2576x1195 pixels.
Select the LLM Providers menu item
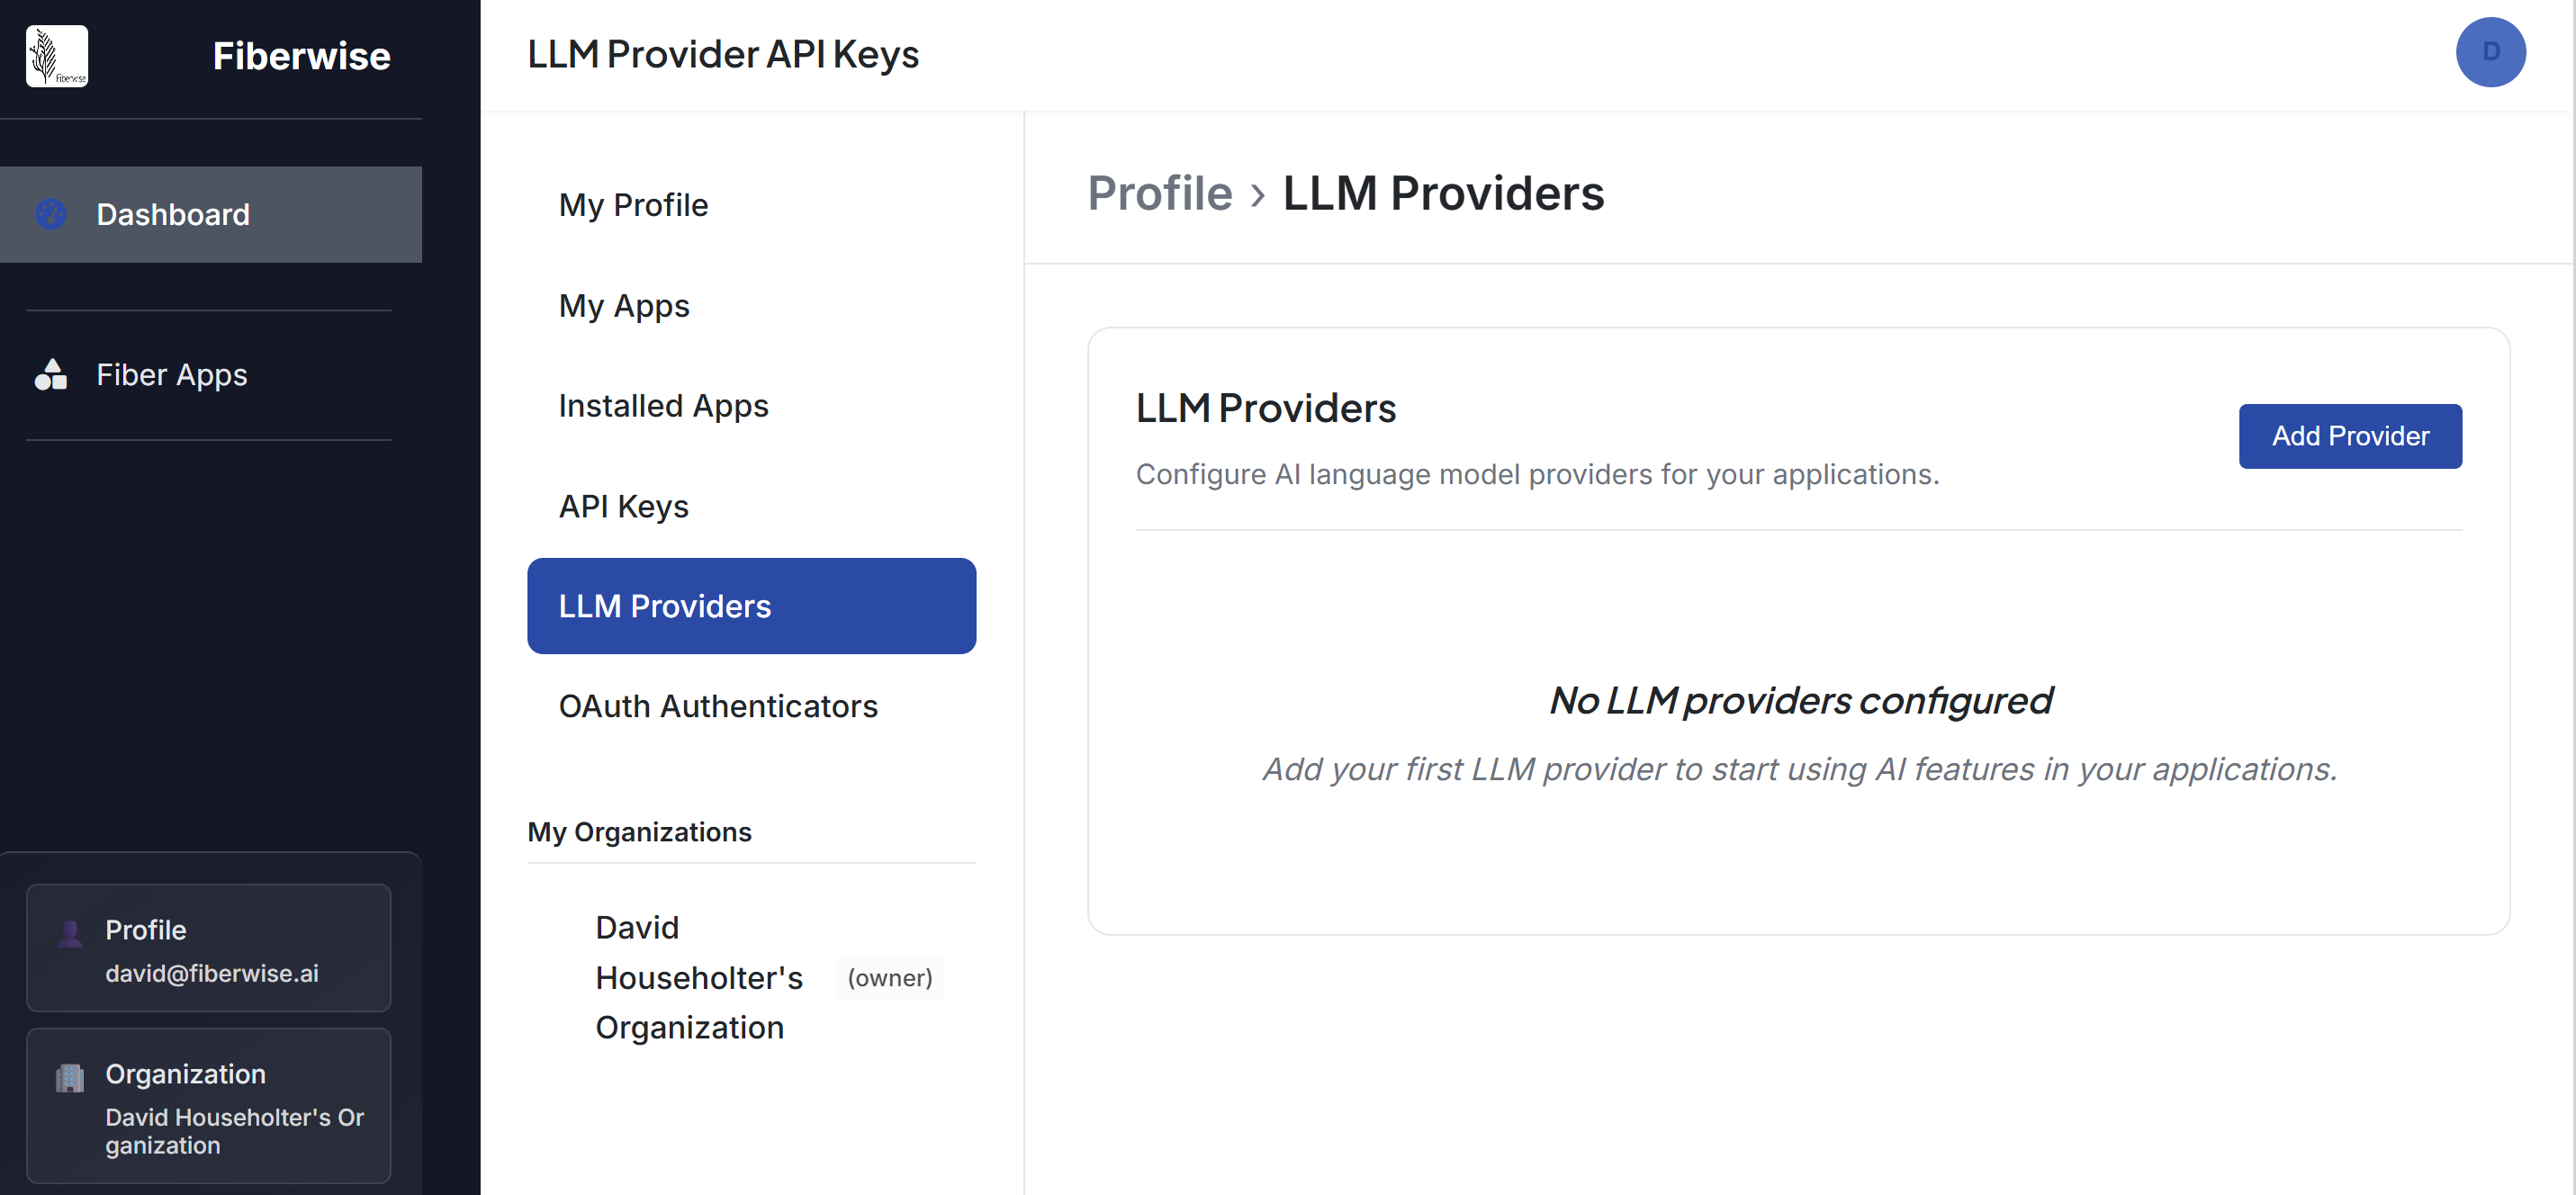click(x=751, y=606)
